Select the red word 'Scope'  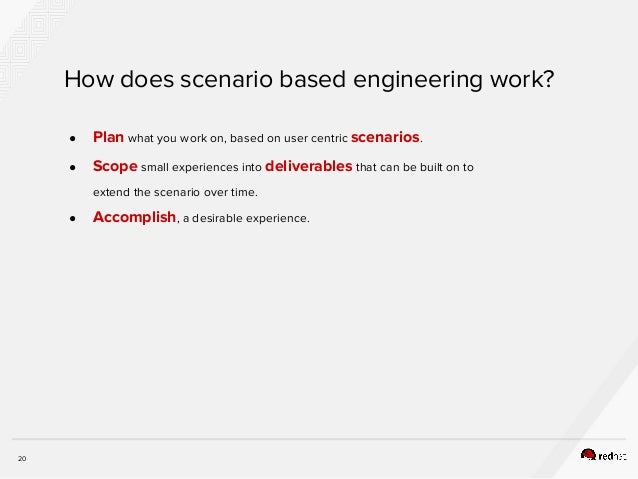point(115,166)
